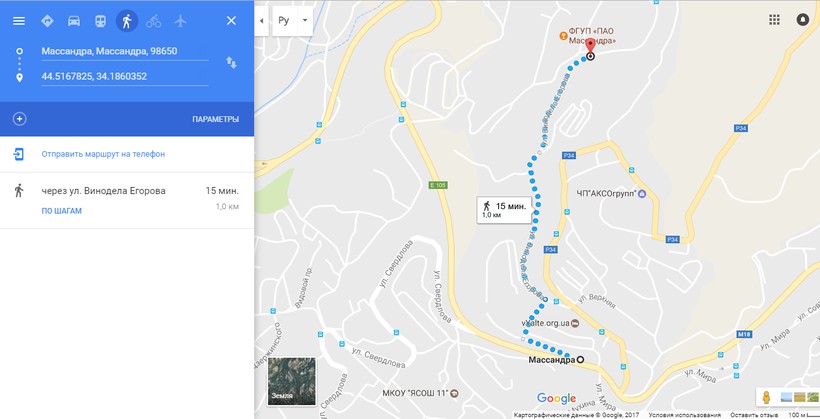Select the best travel modes icon

pyautogui.click(x=47, y=21)
